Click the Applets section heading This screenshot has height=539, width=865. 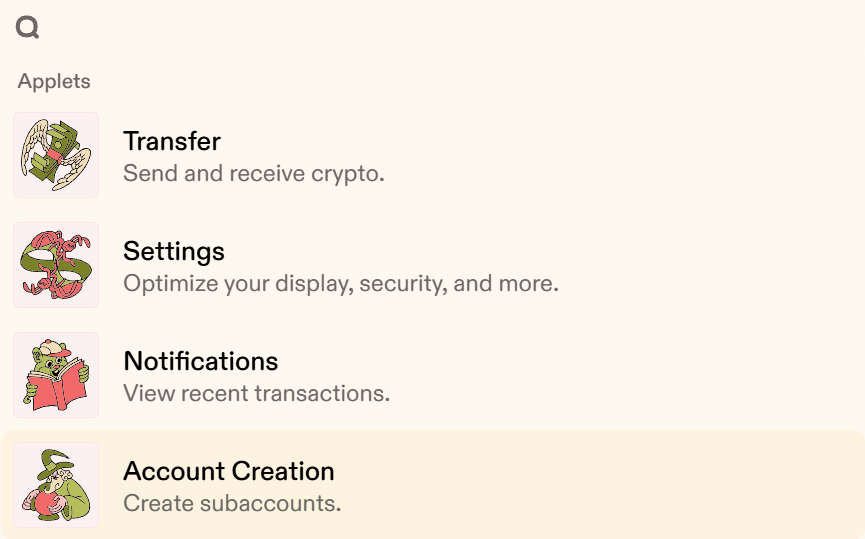[x=54, y=82]
